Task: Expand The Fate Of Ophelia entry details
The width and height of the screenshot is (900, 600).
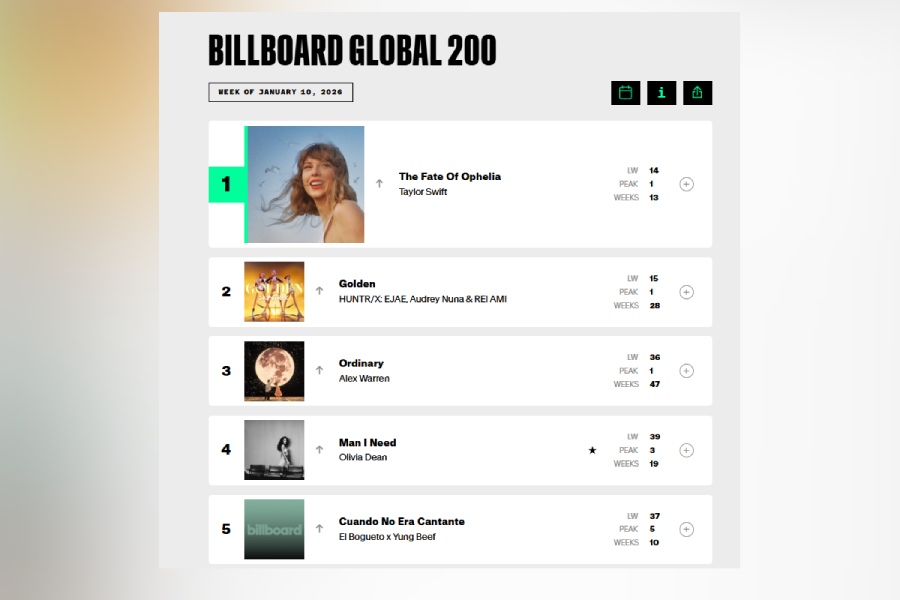Action: pyautogui.click(x=686, y=184)
